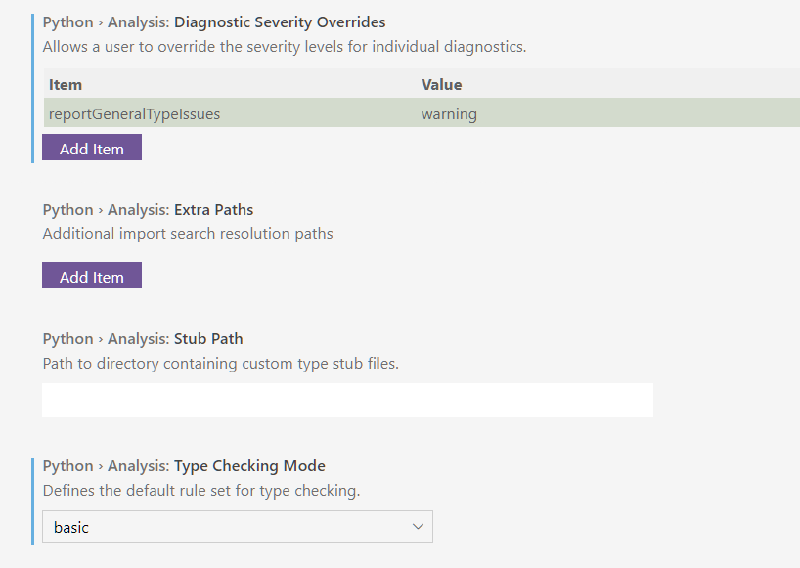Click the Item column header
Image resolution: width=800 pixels, height=568 pixels.
coord(65,84)
